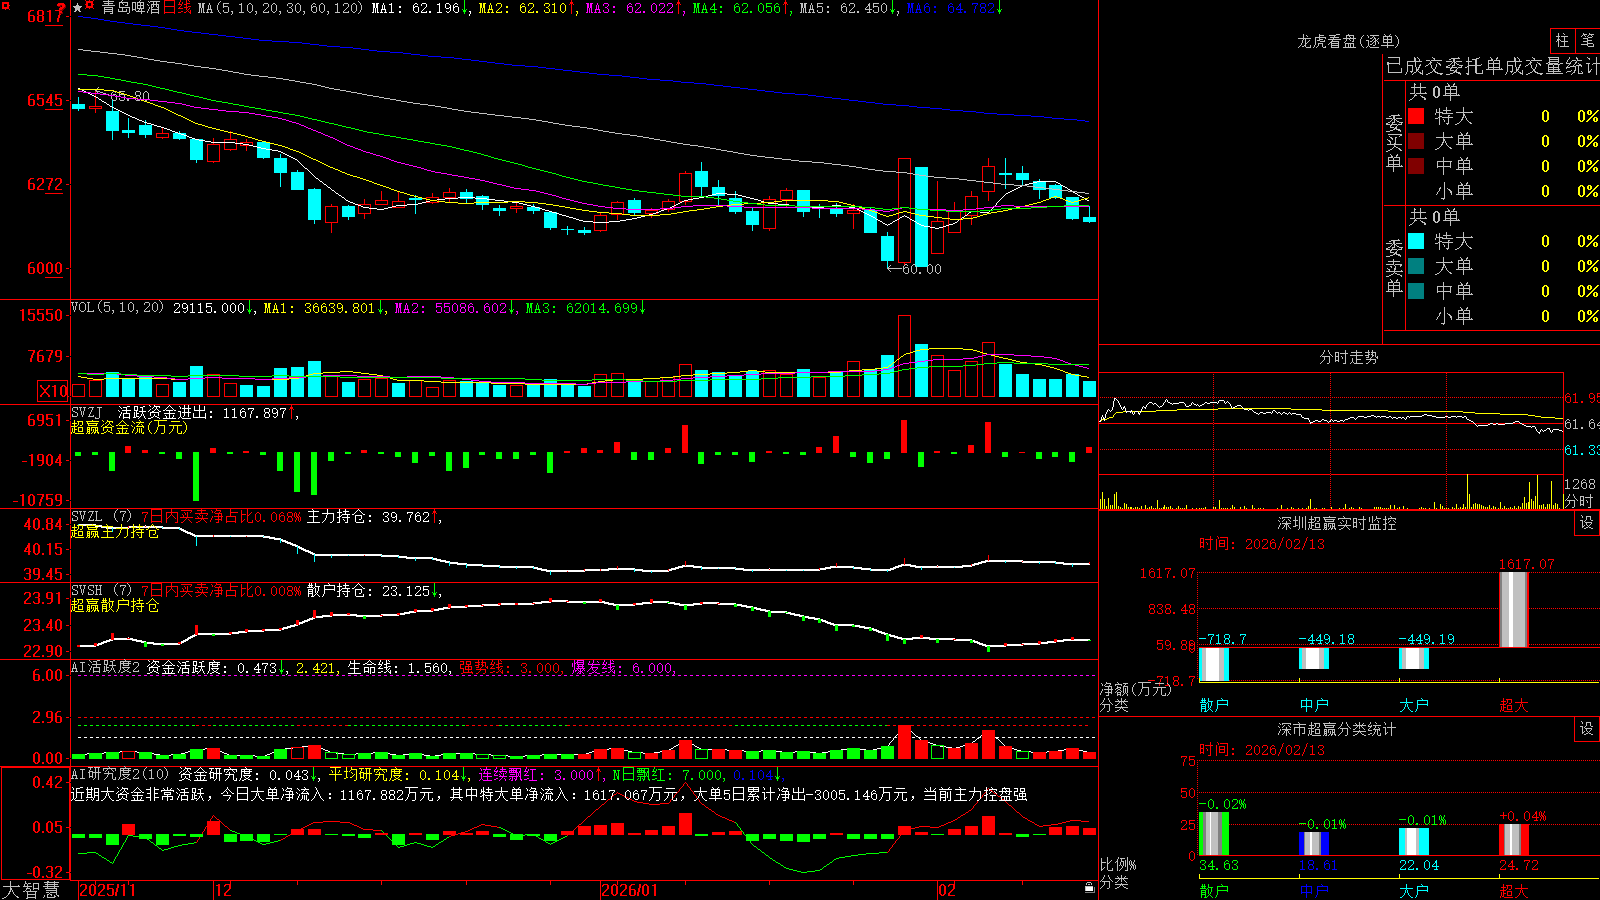Click the MA(5,10,20,30,60,120) indicator parameters
The image size is (1600, 900).
pos(280,8)
